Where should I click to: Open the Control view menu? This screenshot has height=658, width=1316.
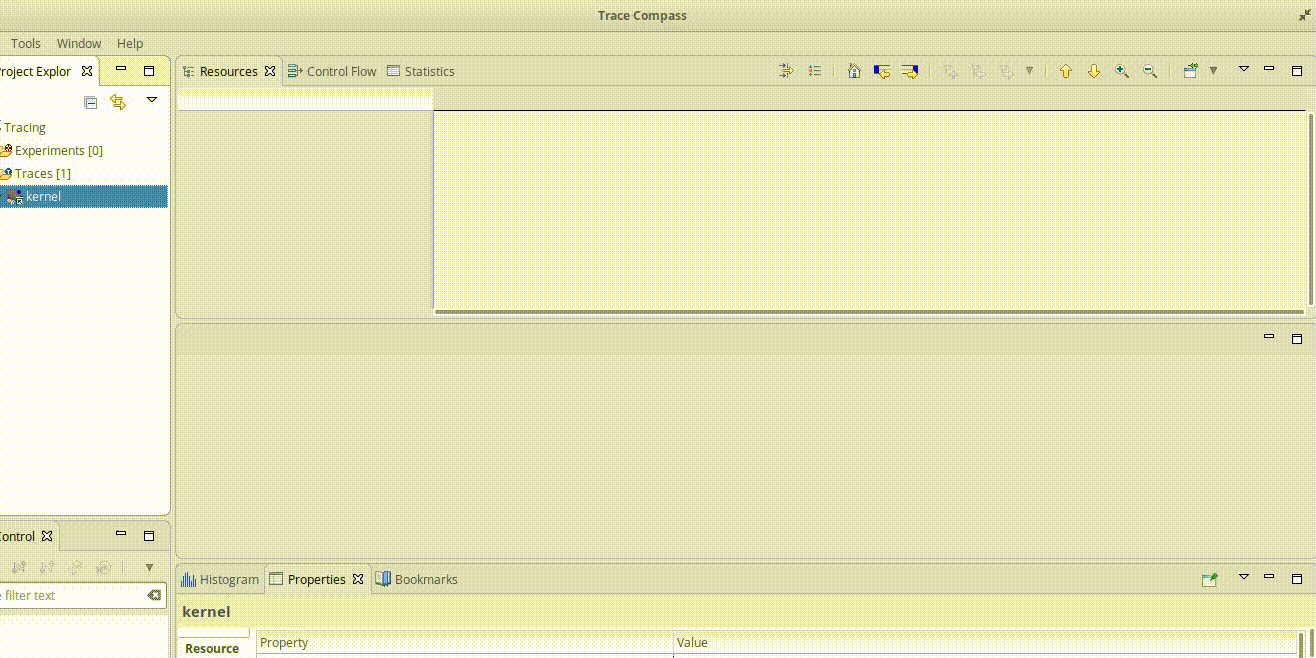149,567
